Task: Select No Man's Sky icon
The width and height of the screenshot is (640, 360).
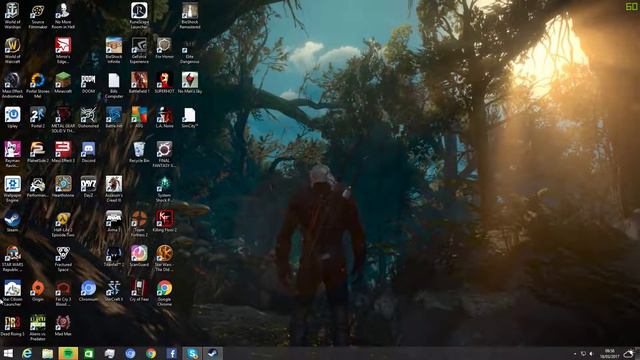Action: tap(190, 83)
